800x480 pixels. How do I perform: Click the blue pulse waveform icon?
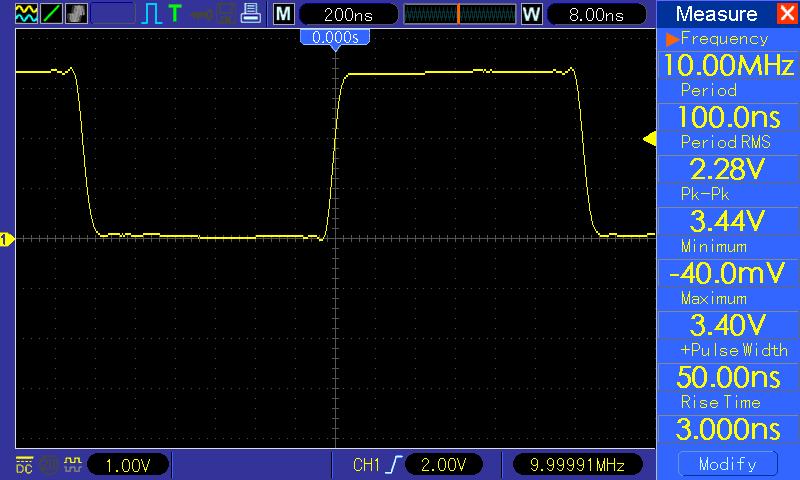point(151,14)
